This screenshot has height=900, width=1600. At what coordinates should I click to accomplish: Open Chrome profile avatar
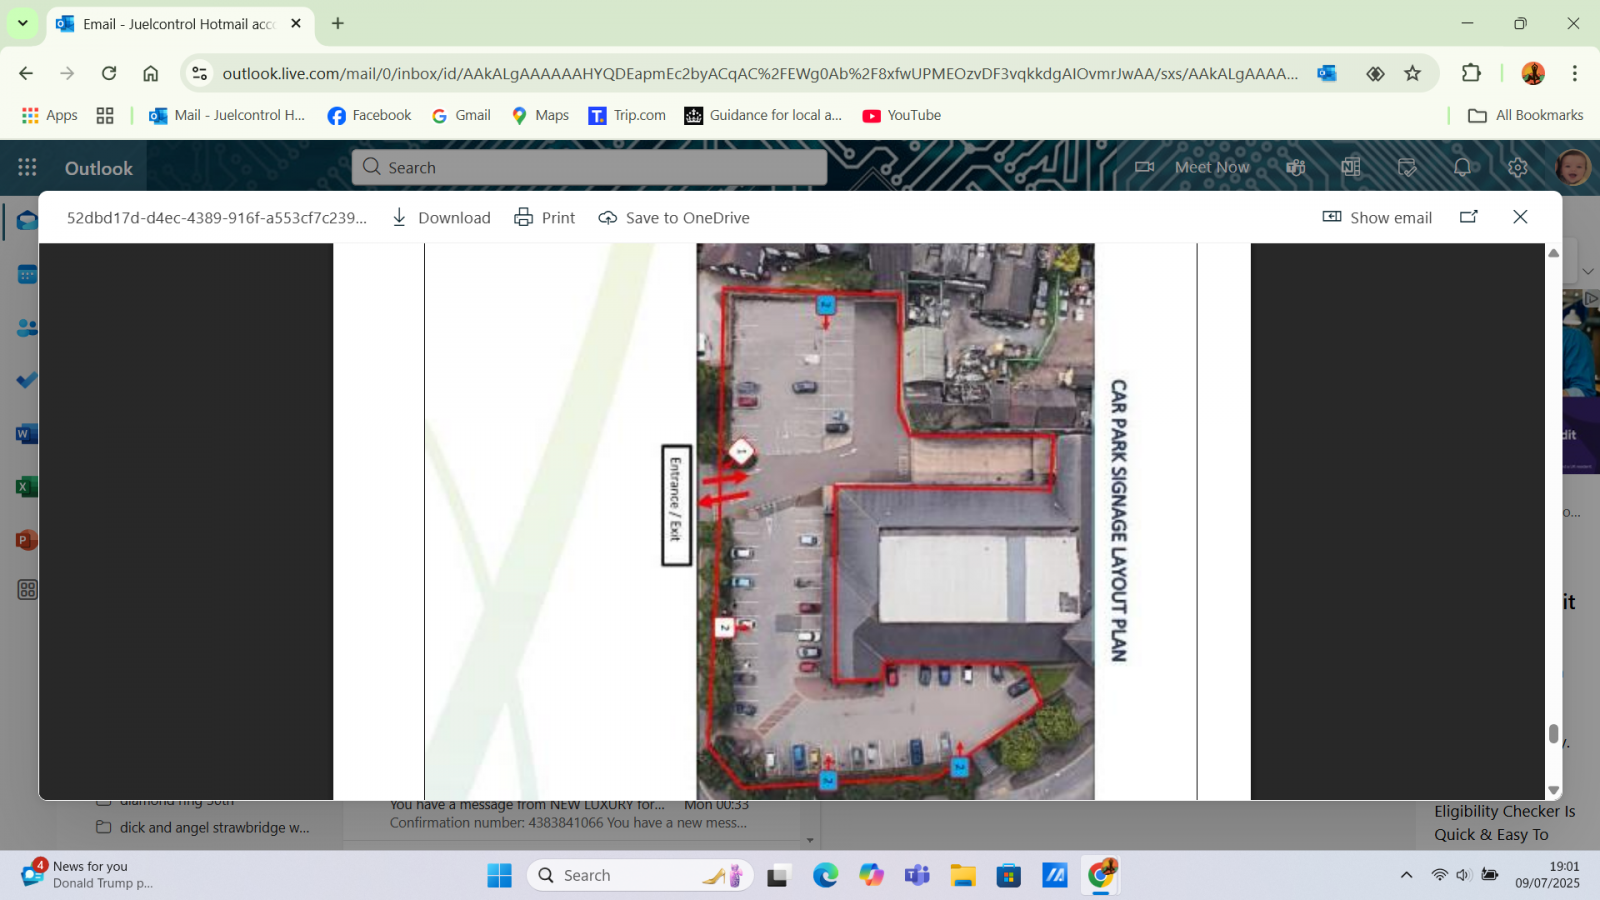[x=1533, y=73]
